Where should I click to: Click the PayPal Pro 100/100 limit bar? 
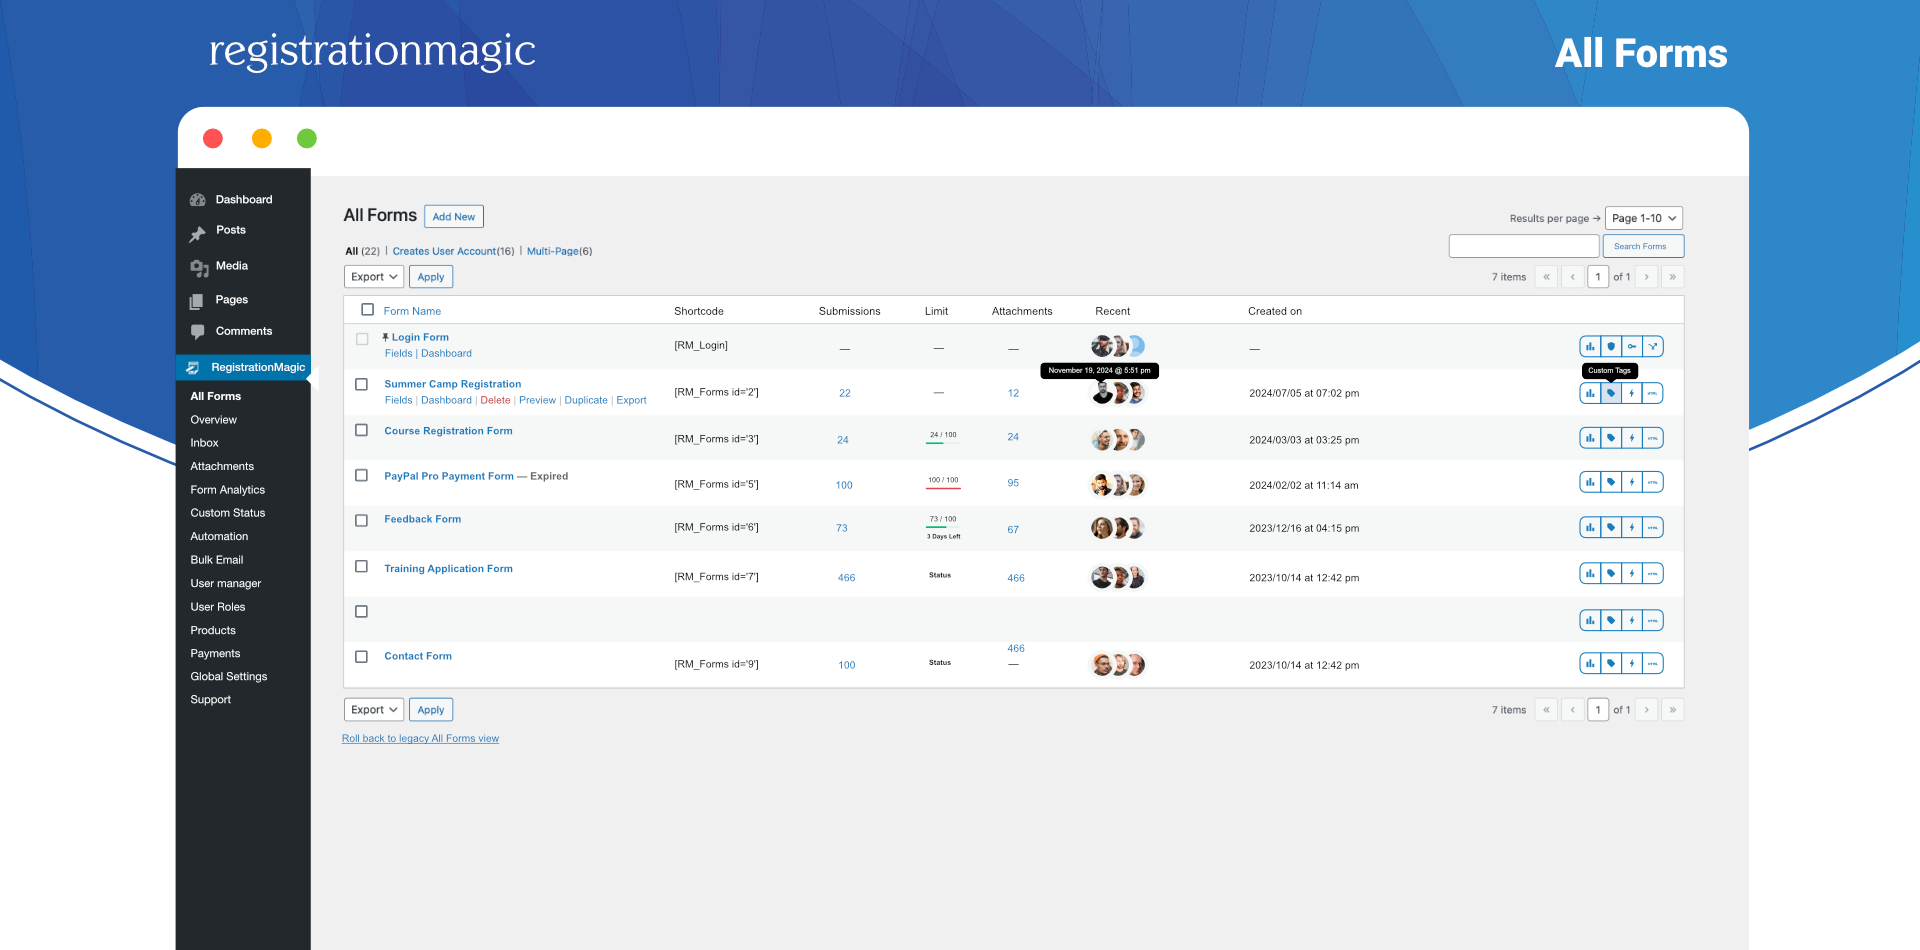943,483
